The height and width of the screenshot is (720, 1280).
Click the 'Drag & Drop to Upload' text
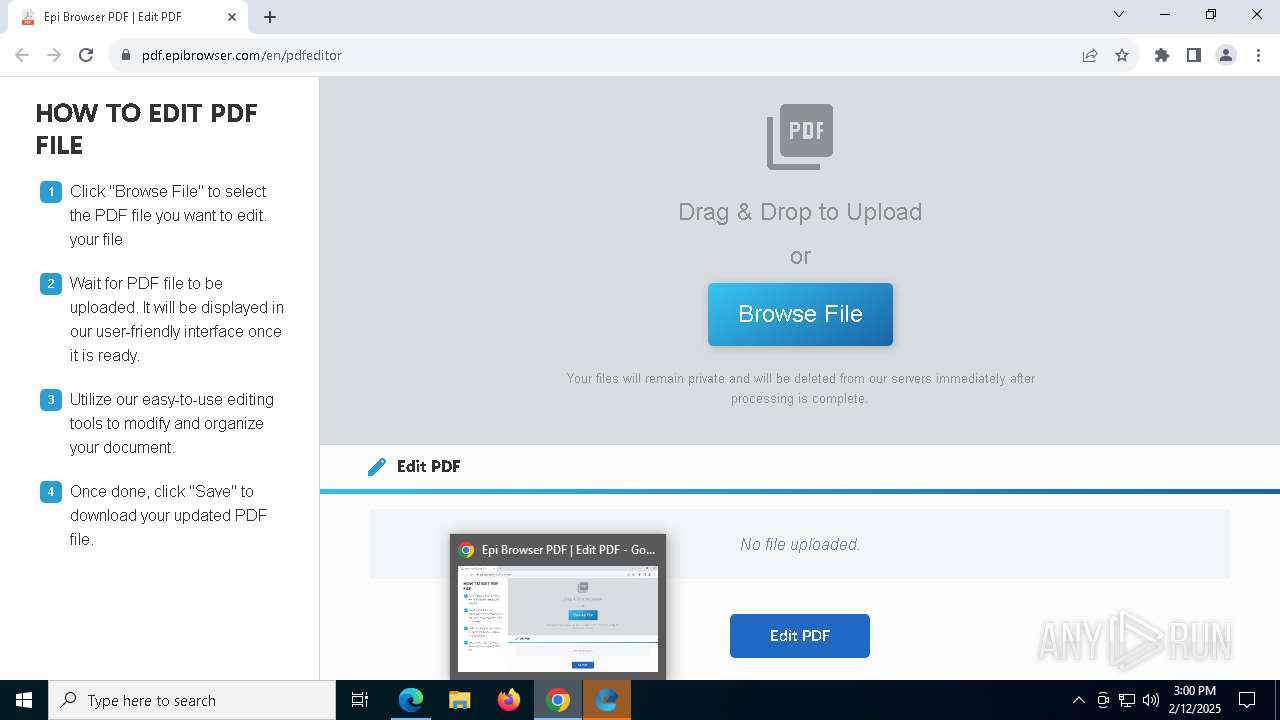tap(800, 212)
